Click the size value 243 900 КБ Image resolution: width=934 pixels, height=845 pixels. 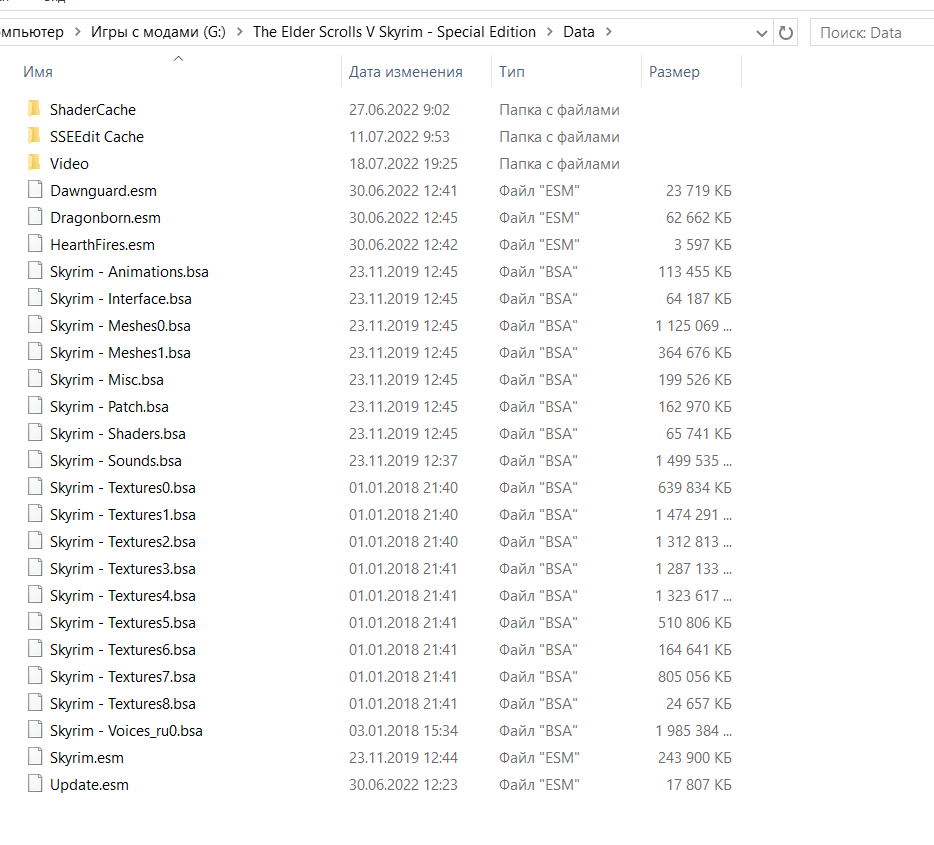tap(695, 757)
